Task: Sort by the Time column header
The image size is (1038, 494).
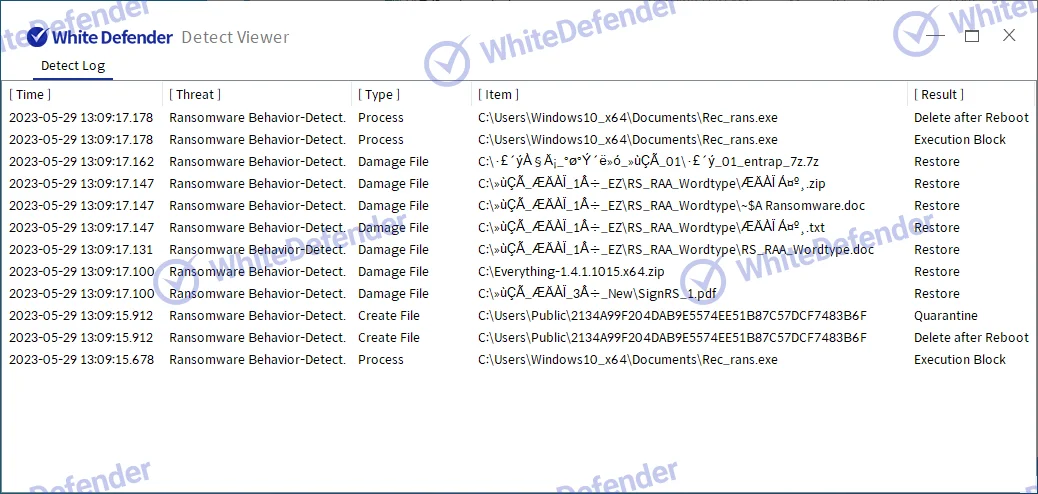Action: click(x=31, y=95)
